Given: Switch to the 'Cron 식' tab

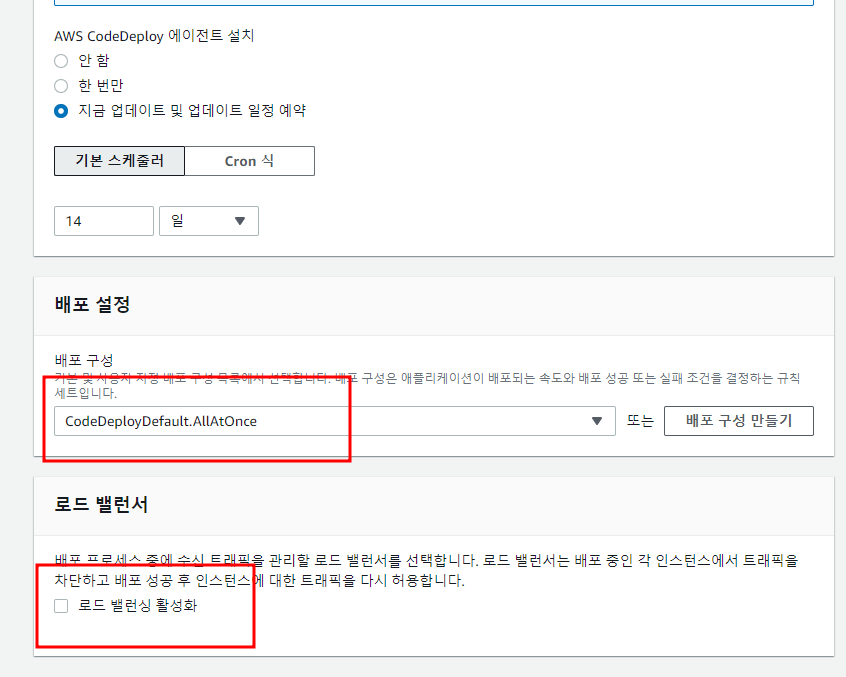Looking at the screenshot, I should tap(249, 161).
